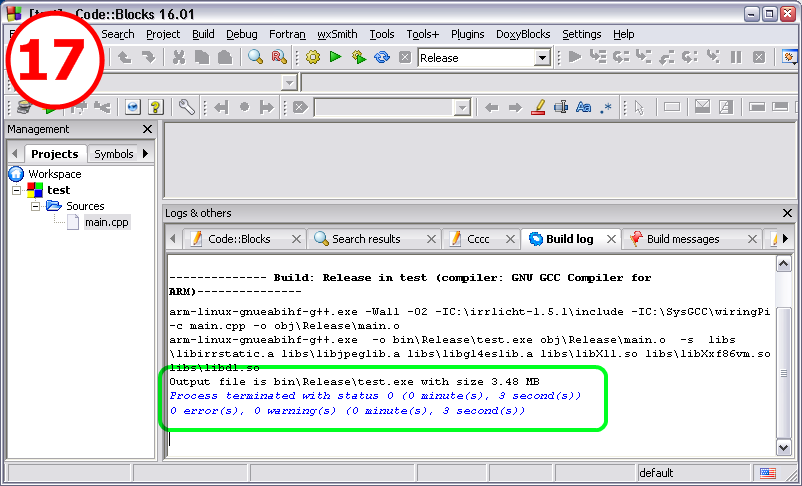Close the Management panel
The width and height of the screenshot is (802, 486).
(147, 129)
